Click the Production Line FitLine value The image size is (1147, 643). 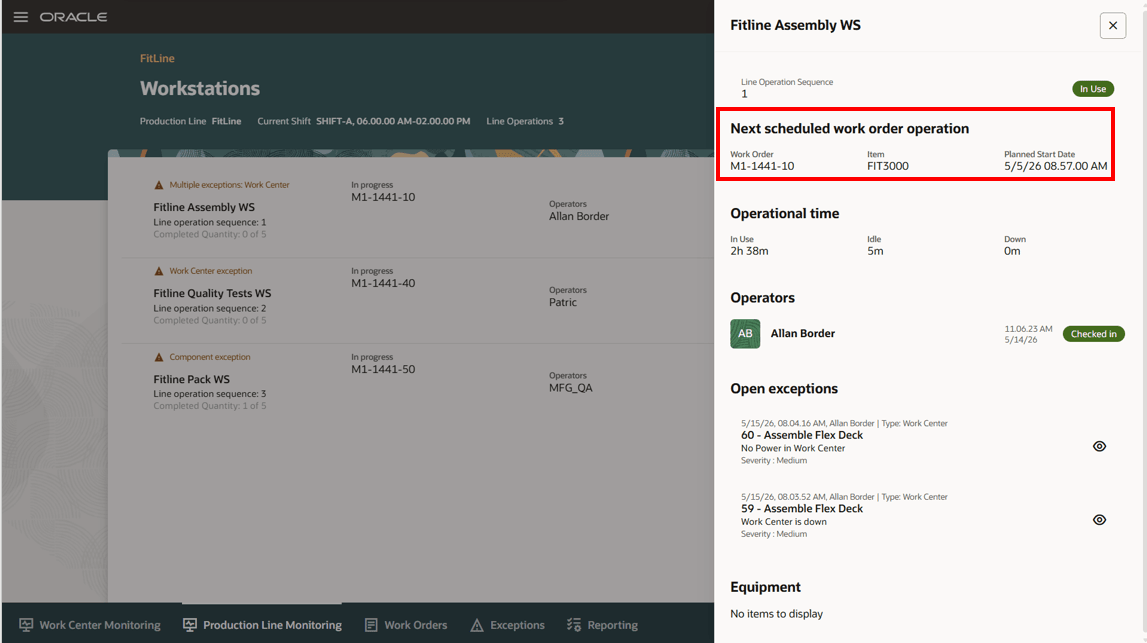coord(226,121)
